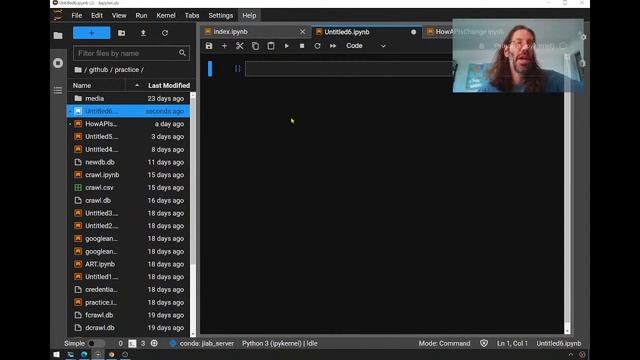Sort files by Name column
The image size is (640, 360).
82,85
